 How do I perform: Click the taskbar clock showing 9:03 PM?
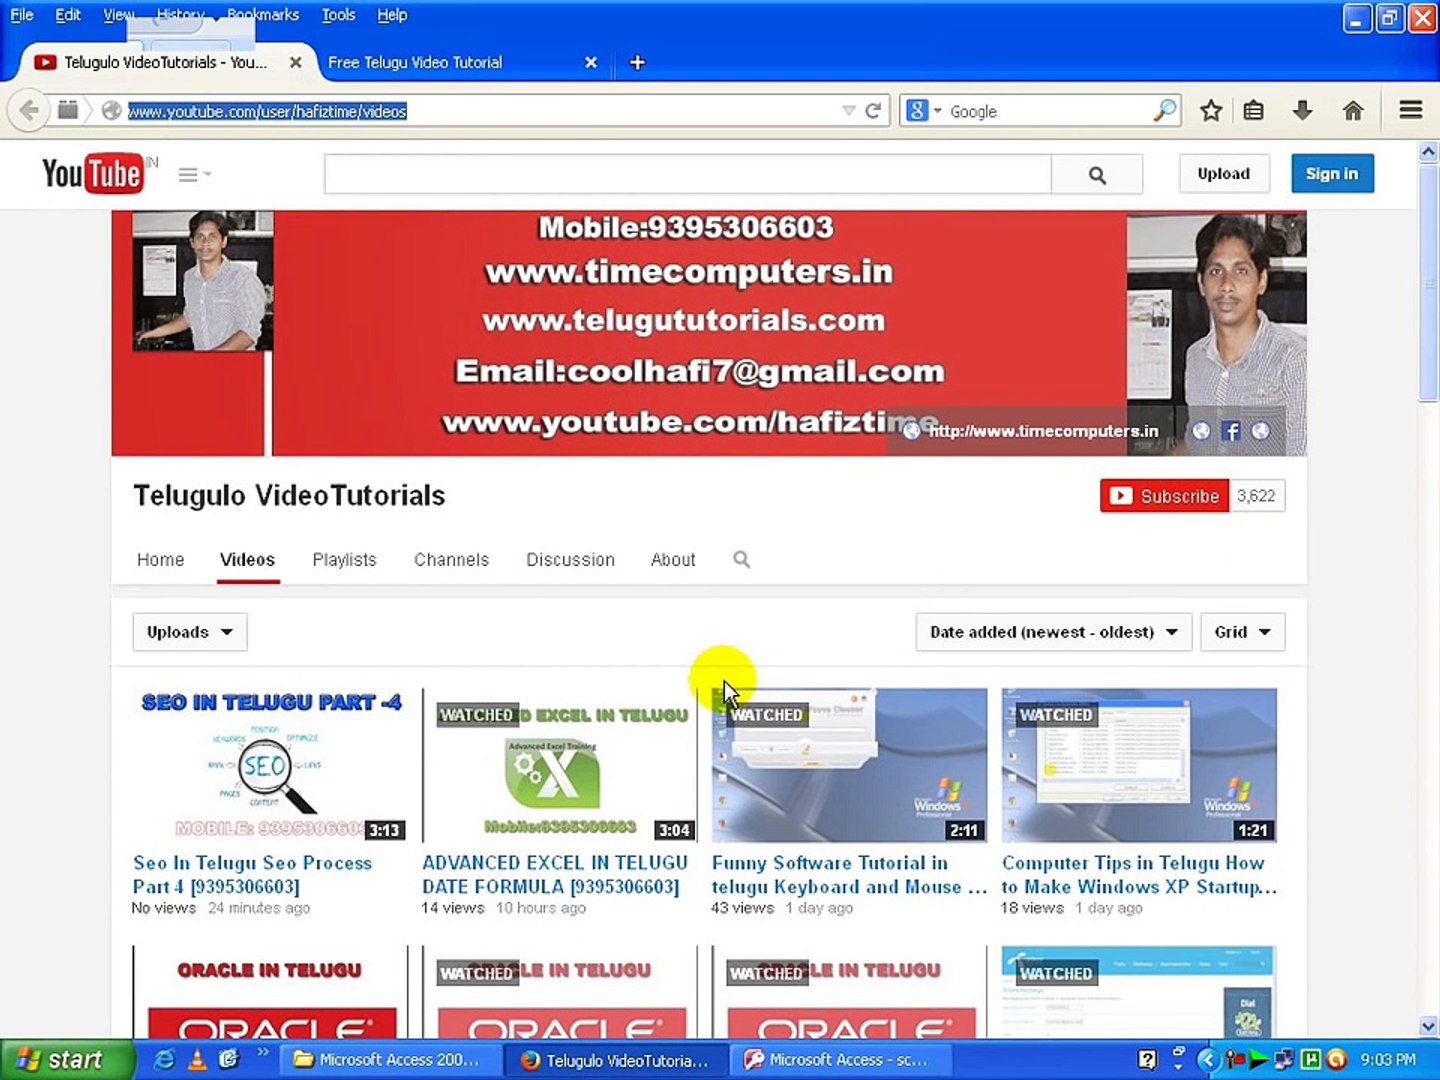click(x=1388, y=1059)
